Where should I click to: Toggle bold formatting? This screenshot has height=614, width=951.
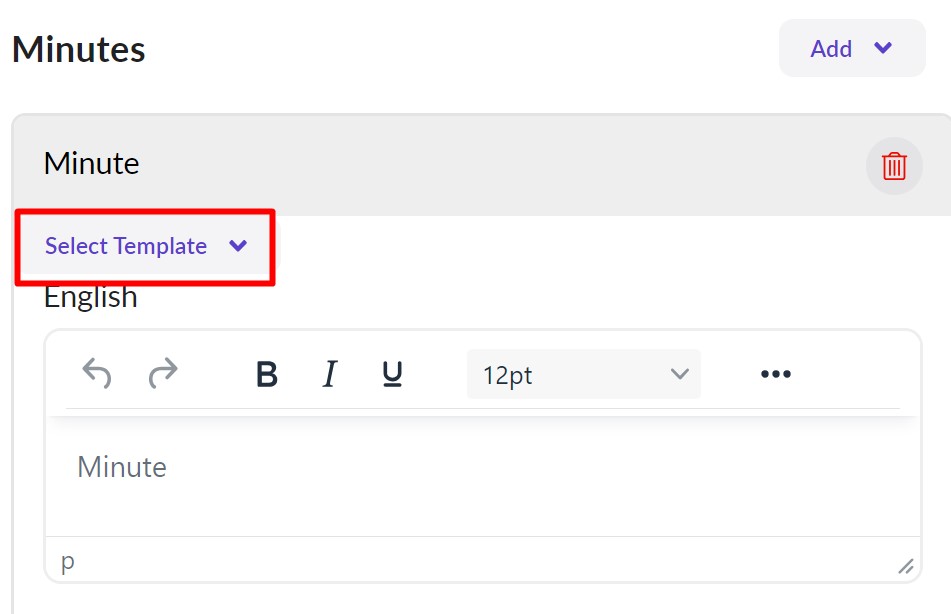coord(266,374)
